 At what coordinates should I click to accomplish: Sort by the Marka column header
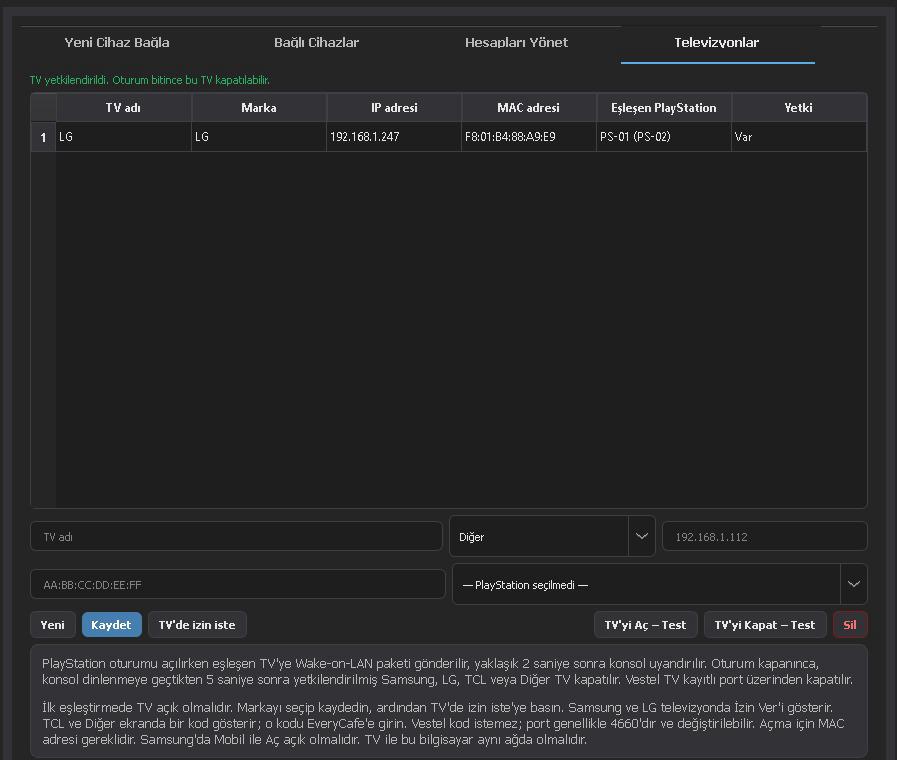coord(259,108)
